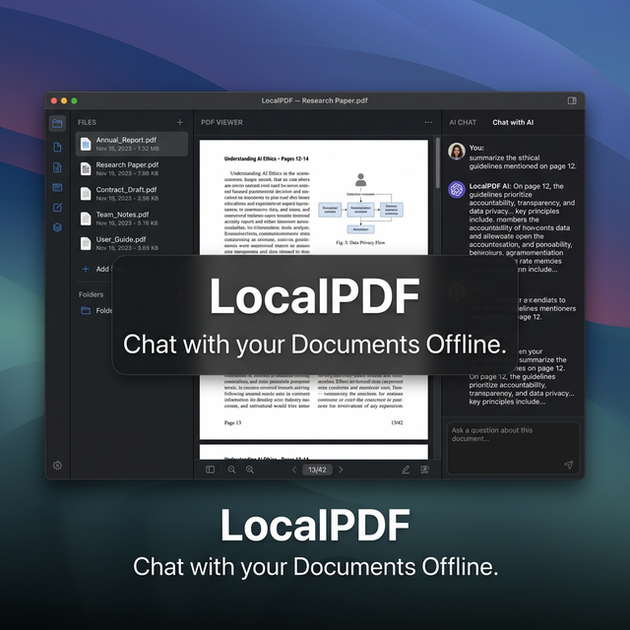The image size is (630, 630).
Task: Click 'Understanding AI Ethics - Pages 12-14' heading
Action: coord(266,159)
